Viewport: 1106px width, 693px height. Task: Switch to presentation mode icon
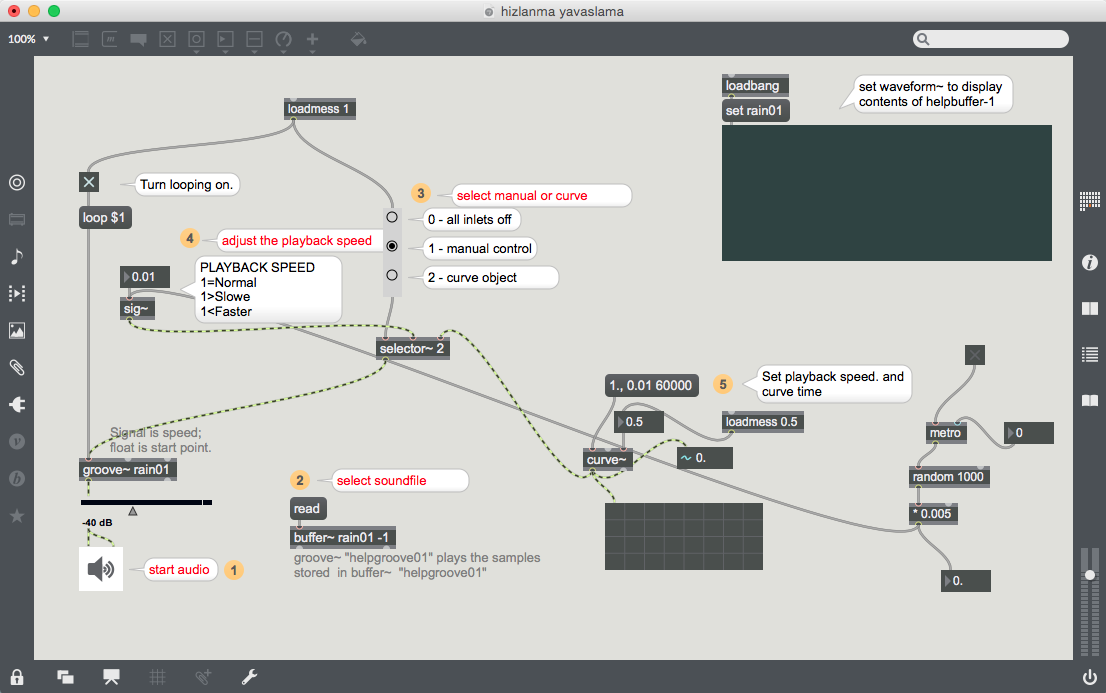112,677
